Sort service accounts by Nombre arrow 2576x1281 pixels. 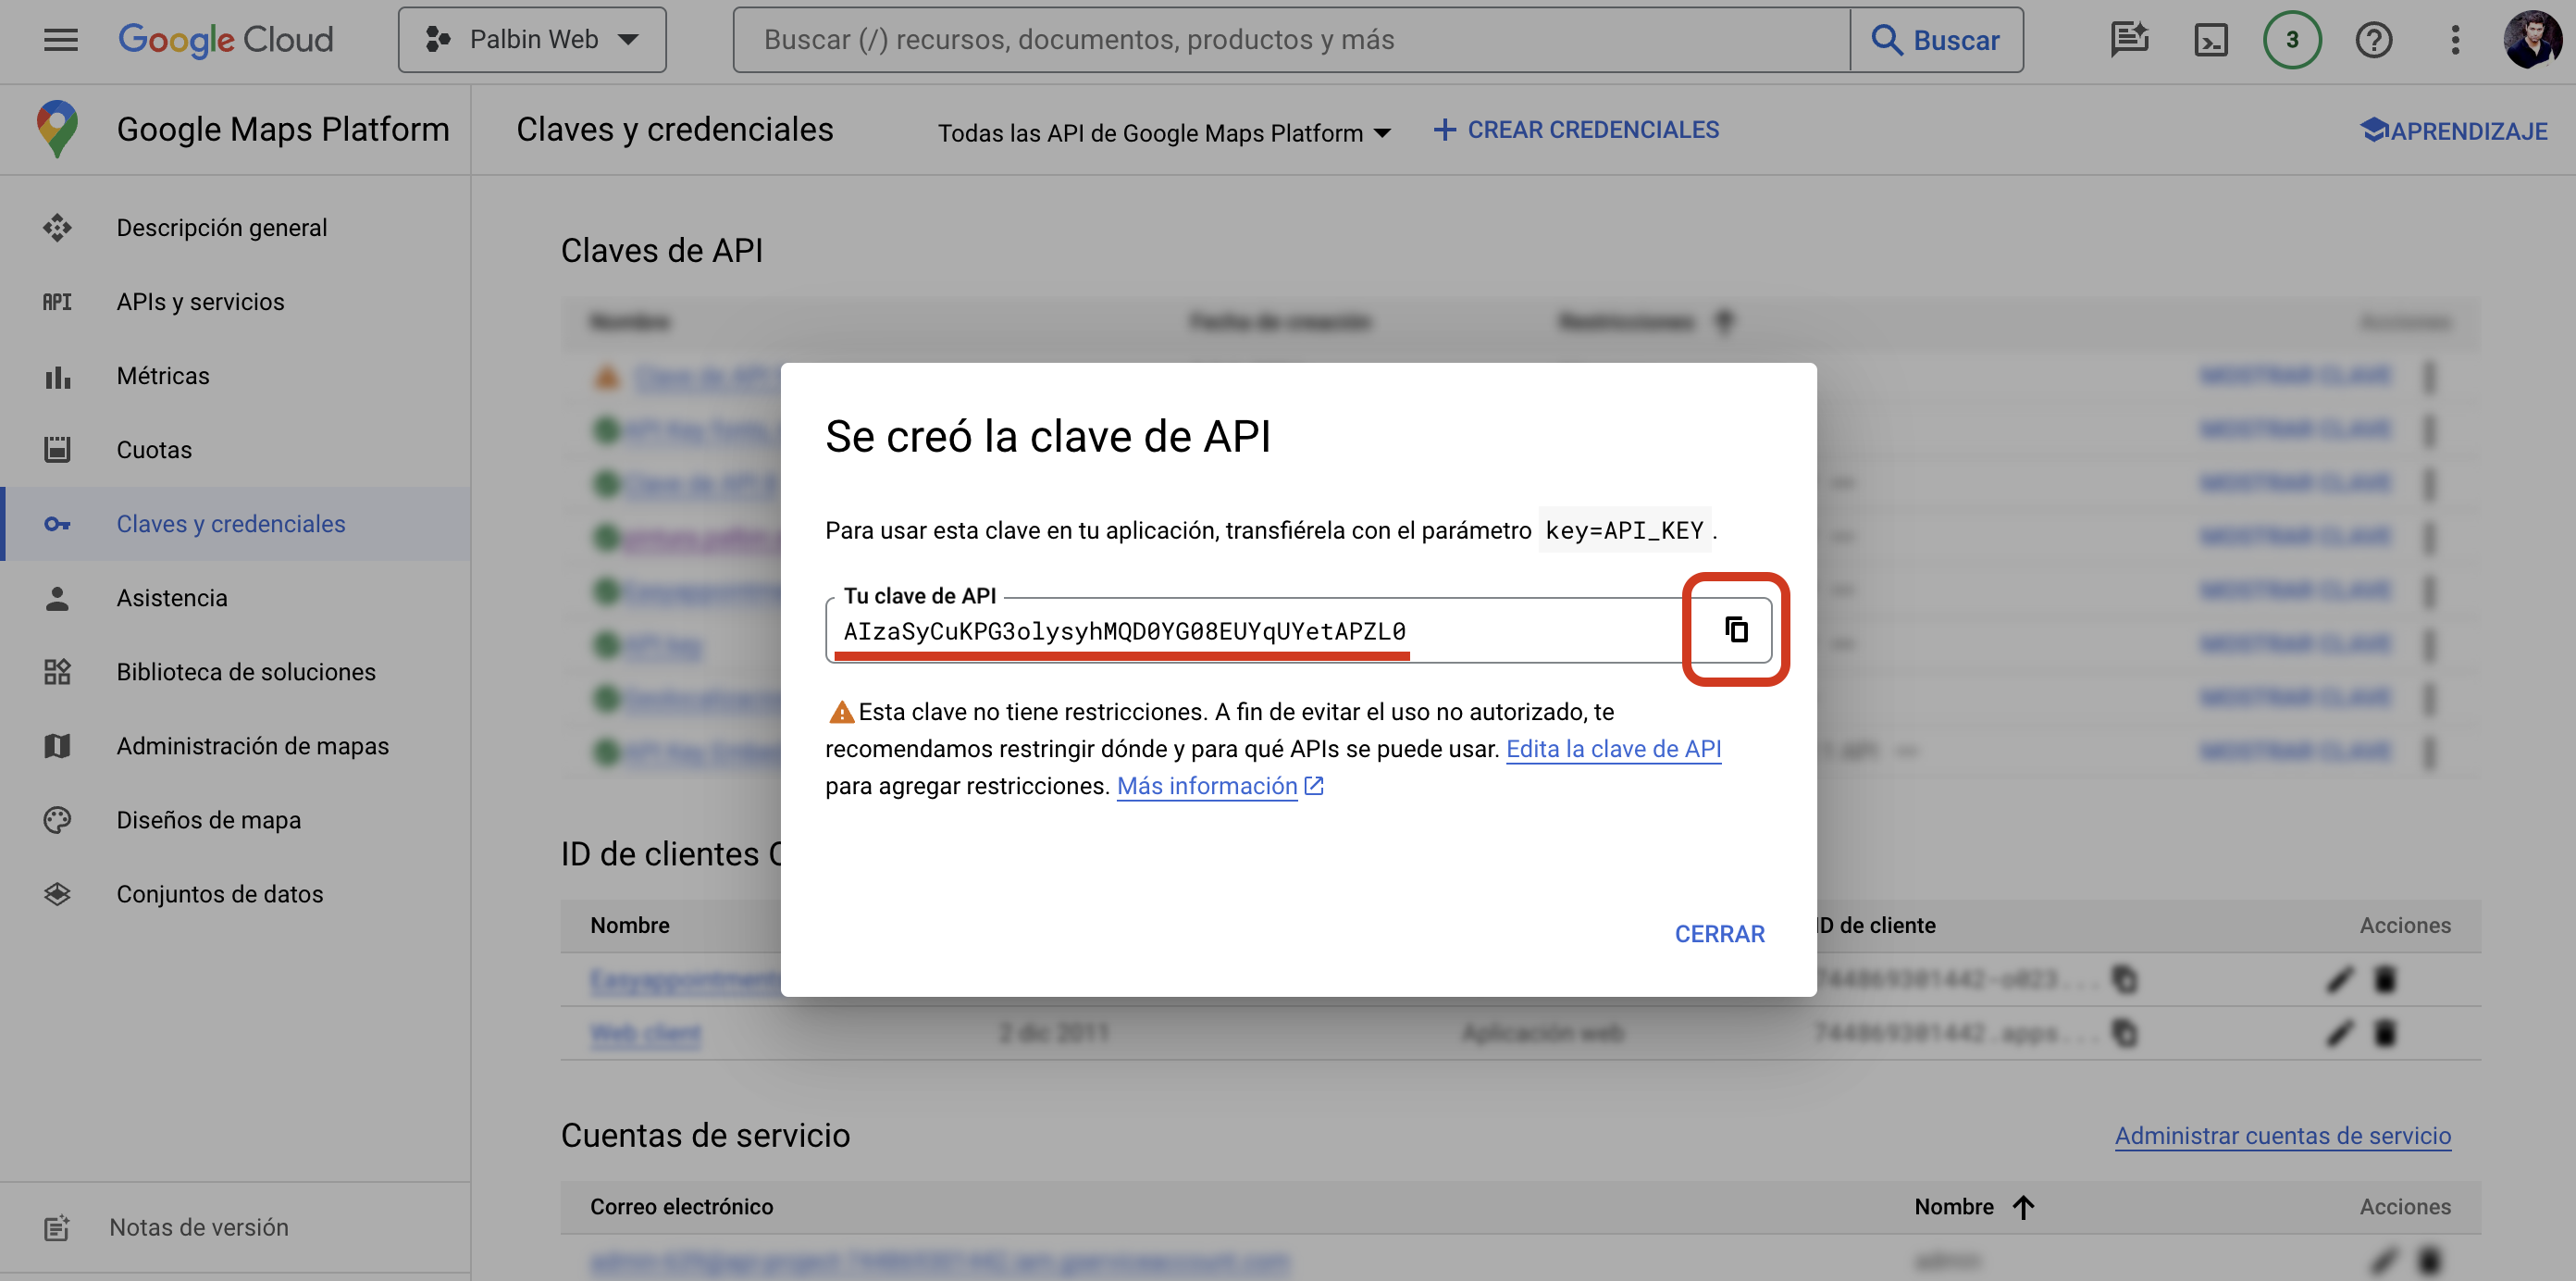coord(2023,1207)
